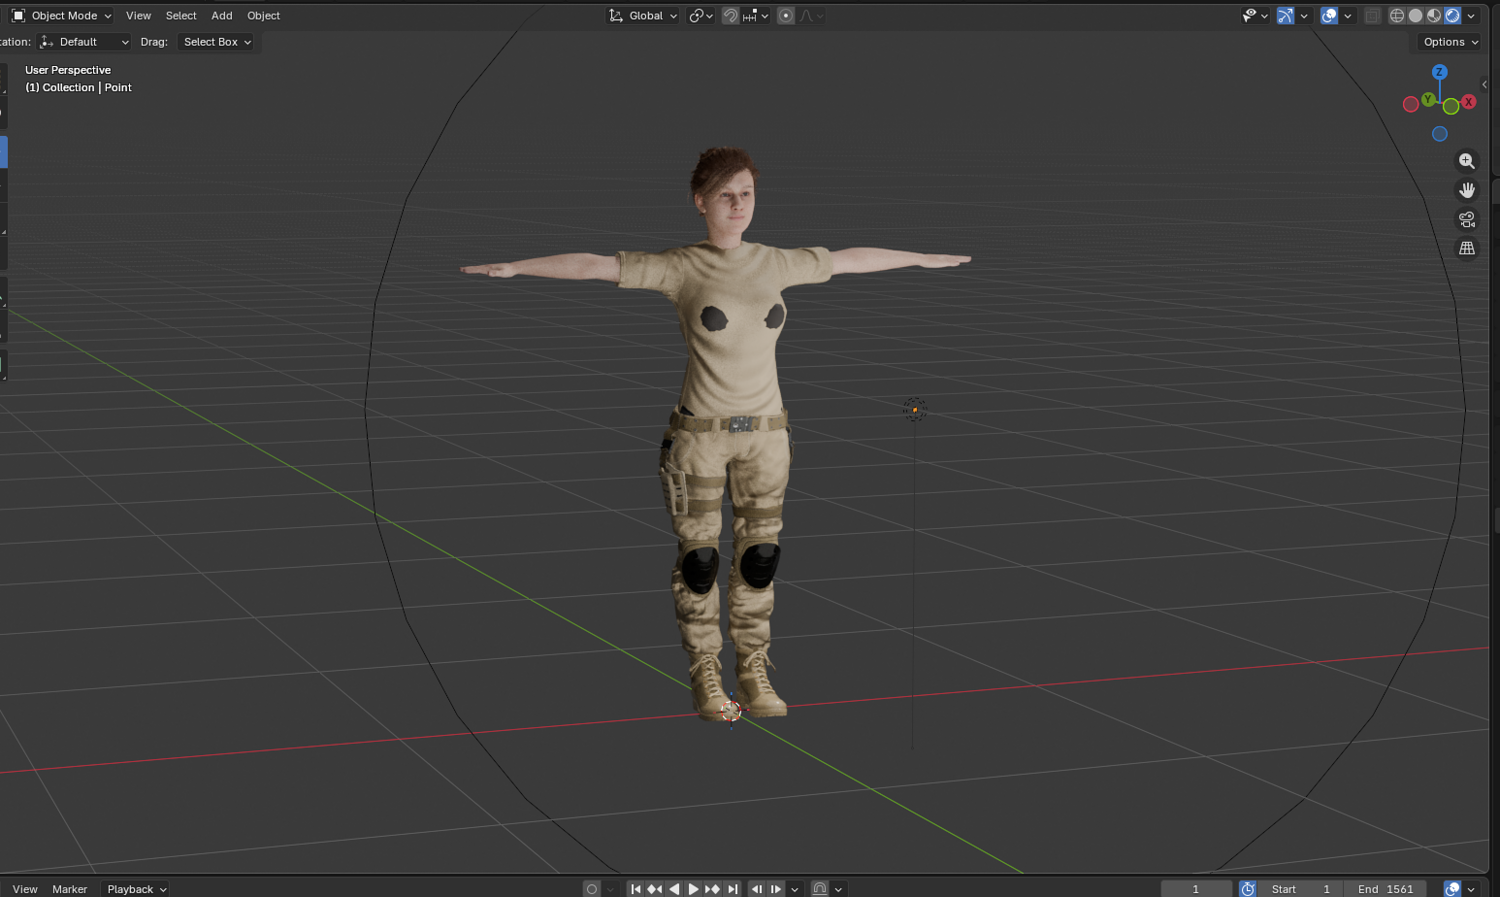
Task: Play the animation forward
Action: pos(693,889)
